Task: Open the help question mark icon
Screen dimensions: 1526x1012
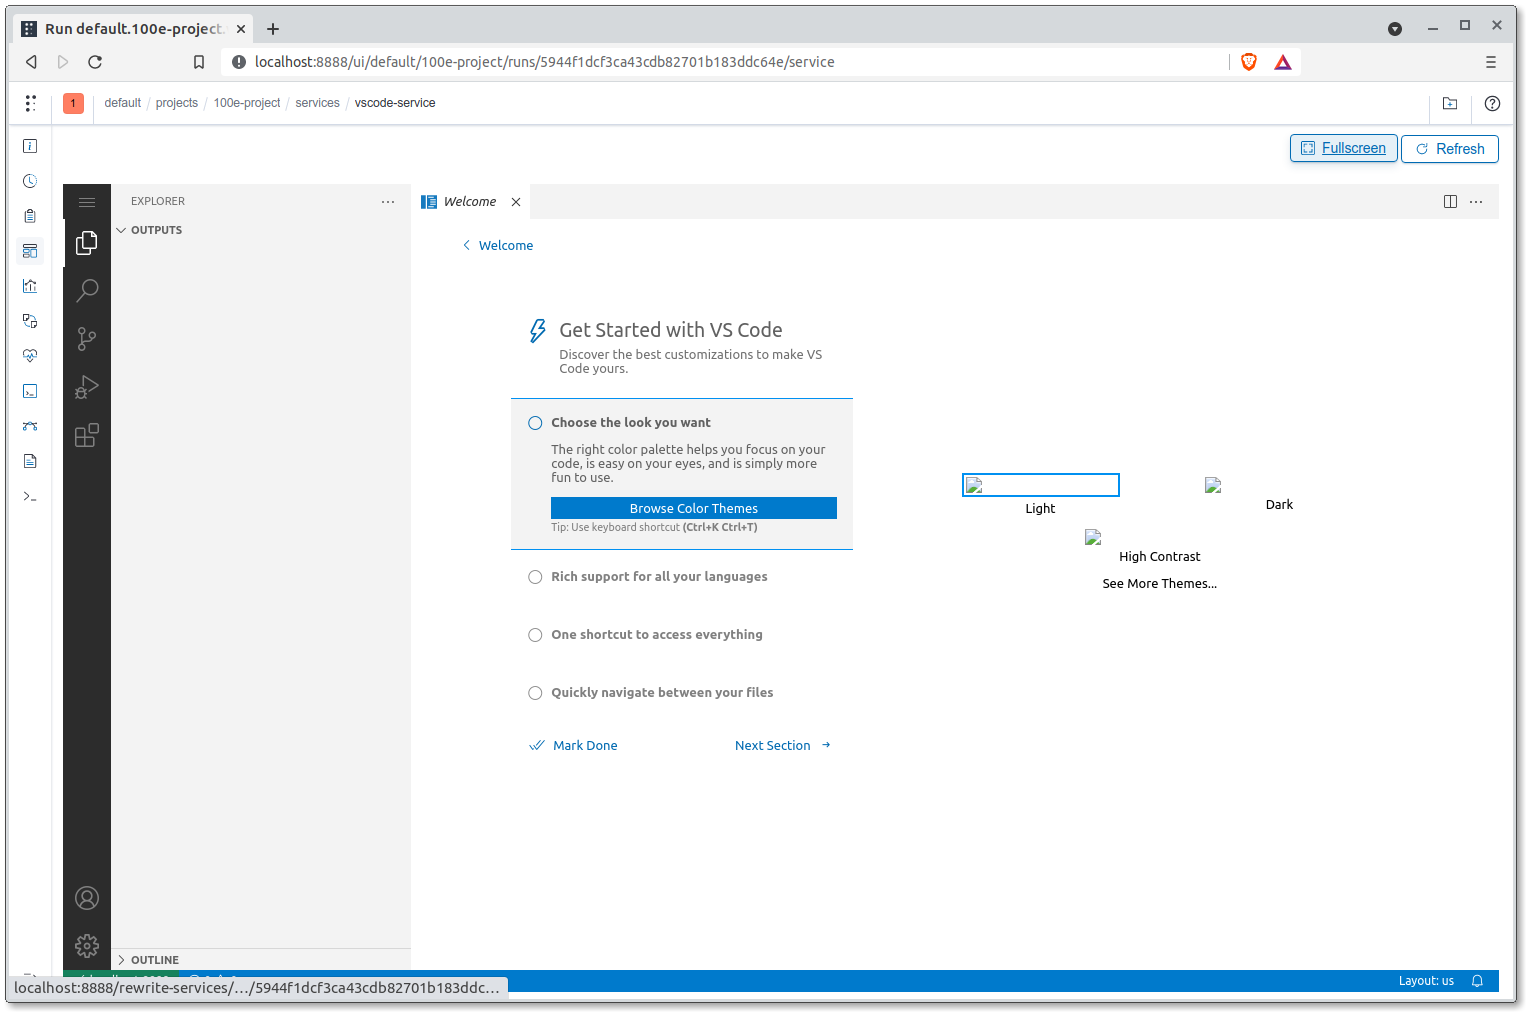Action: [1492, 103]
